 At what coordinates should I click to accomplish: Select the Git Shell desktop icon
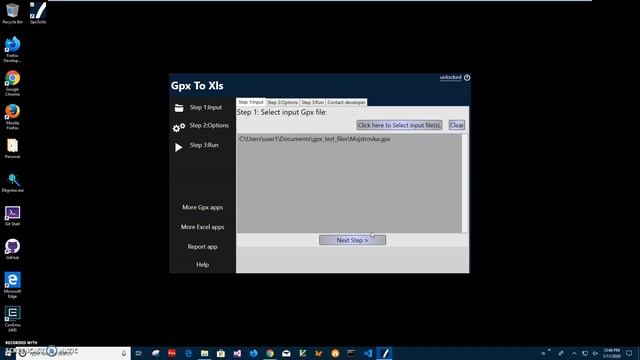12,216
